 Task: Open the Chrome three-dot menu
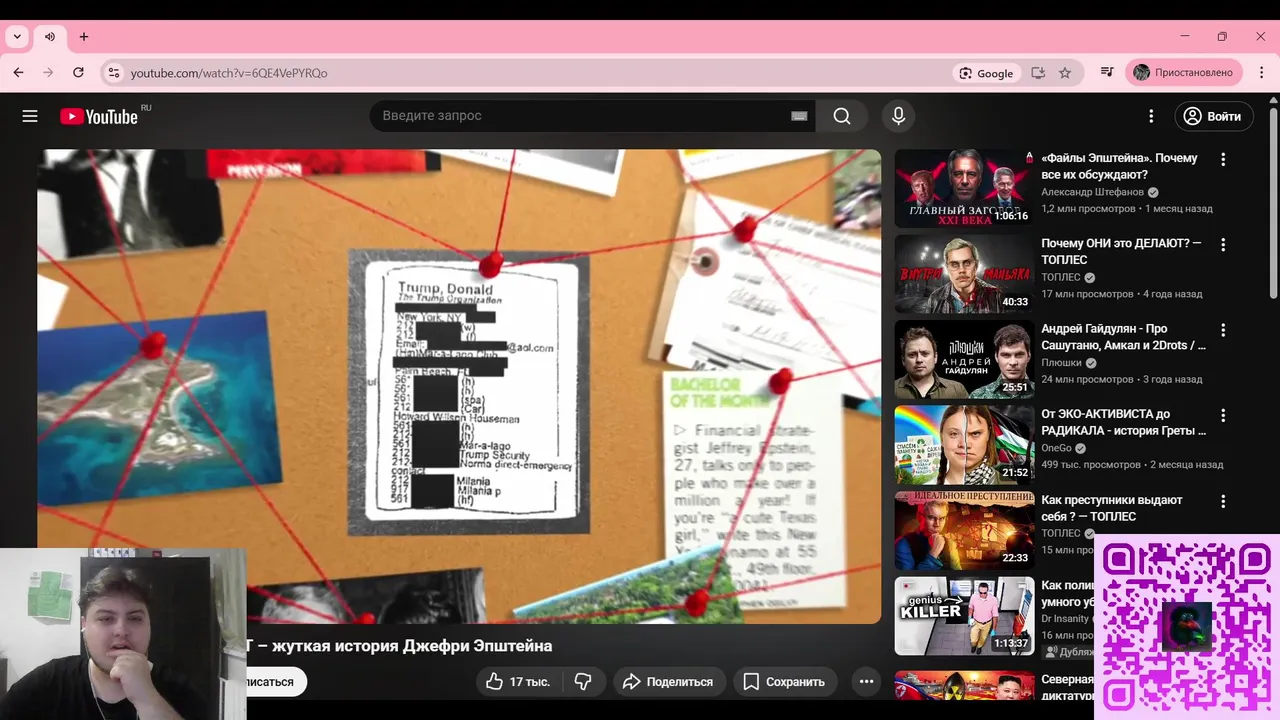click(x=1260, y=73)
